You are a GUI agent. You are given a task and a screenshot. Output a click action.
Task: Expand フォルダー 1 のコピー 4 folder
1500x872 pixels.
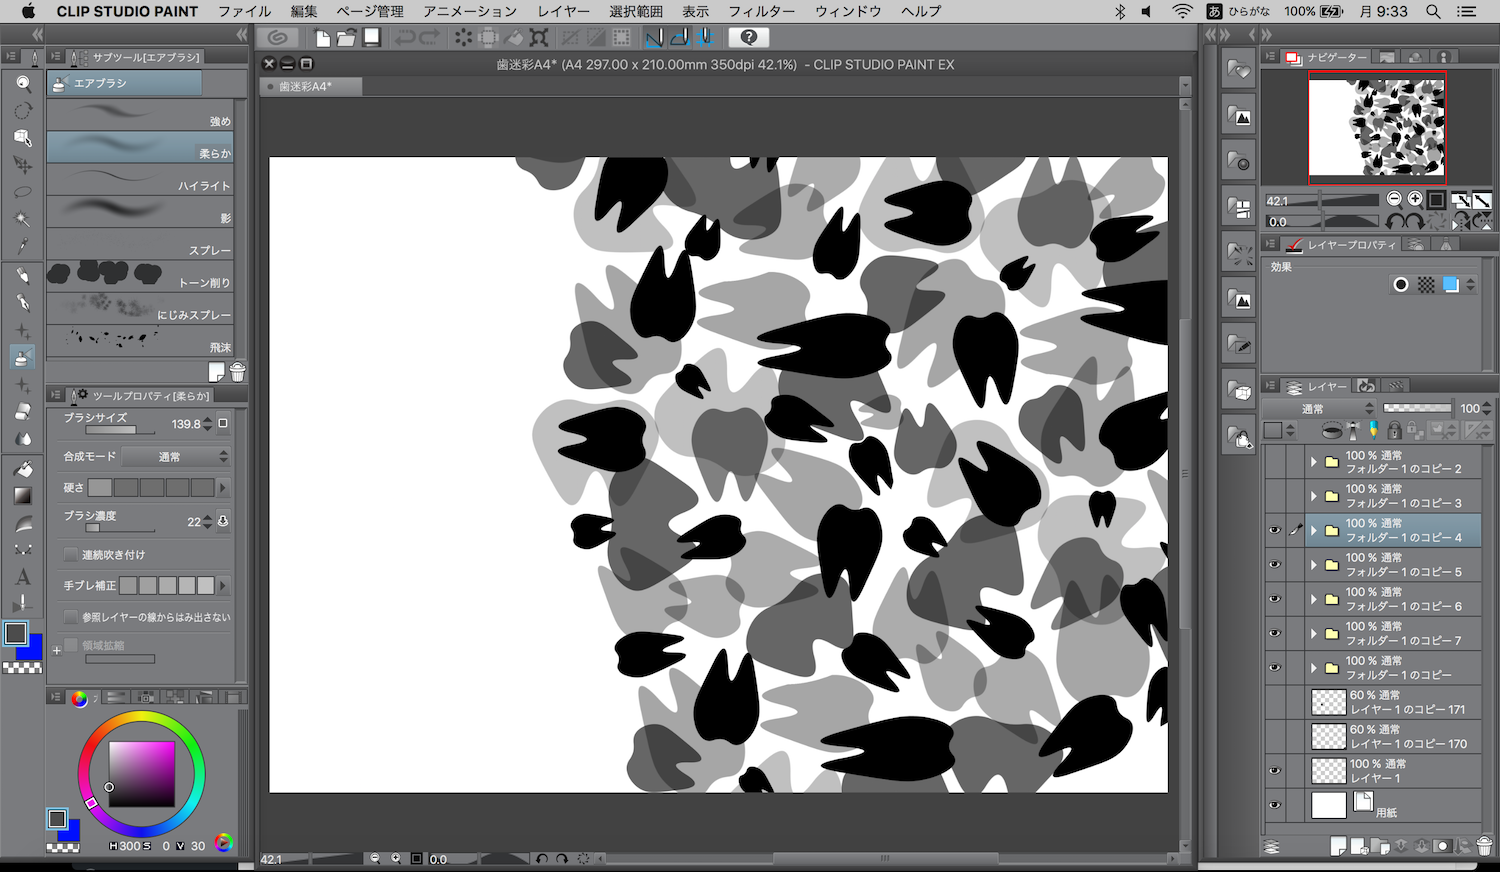pos(1314,530)
